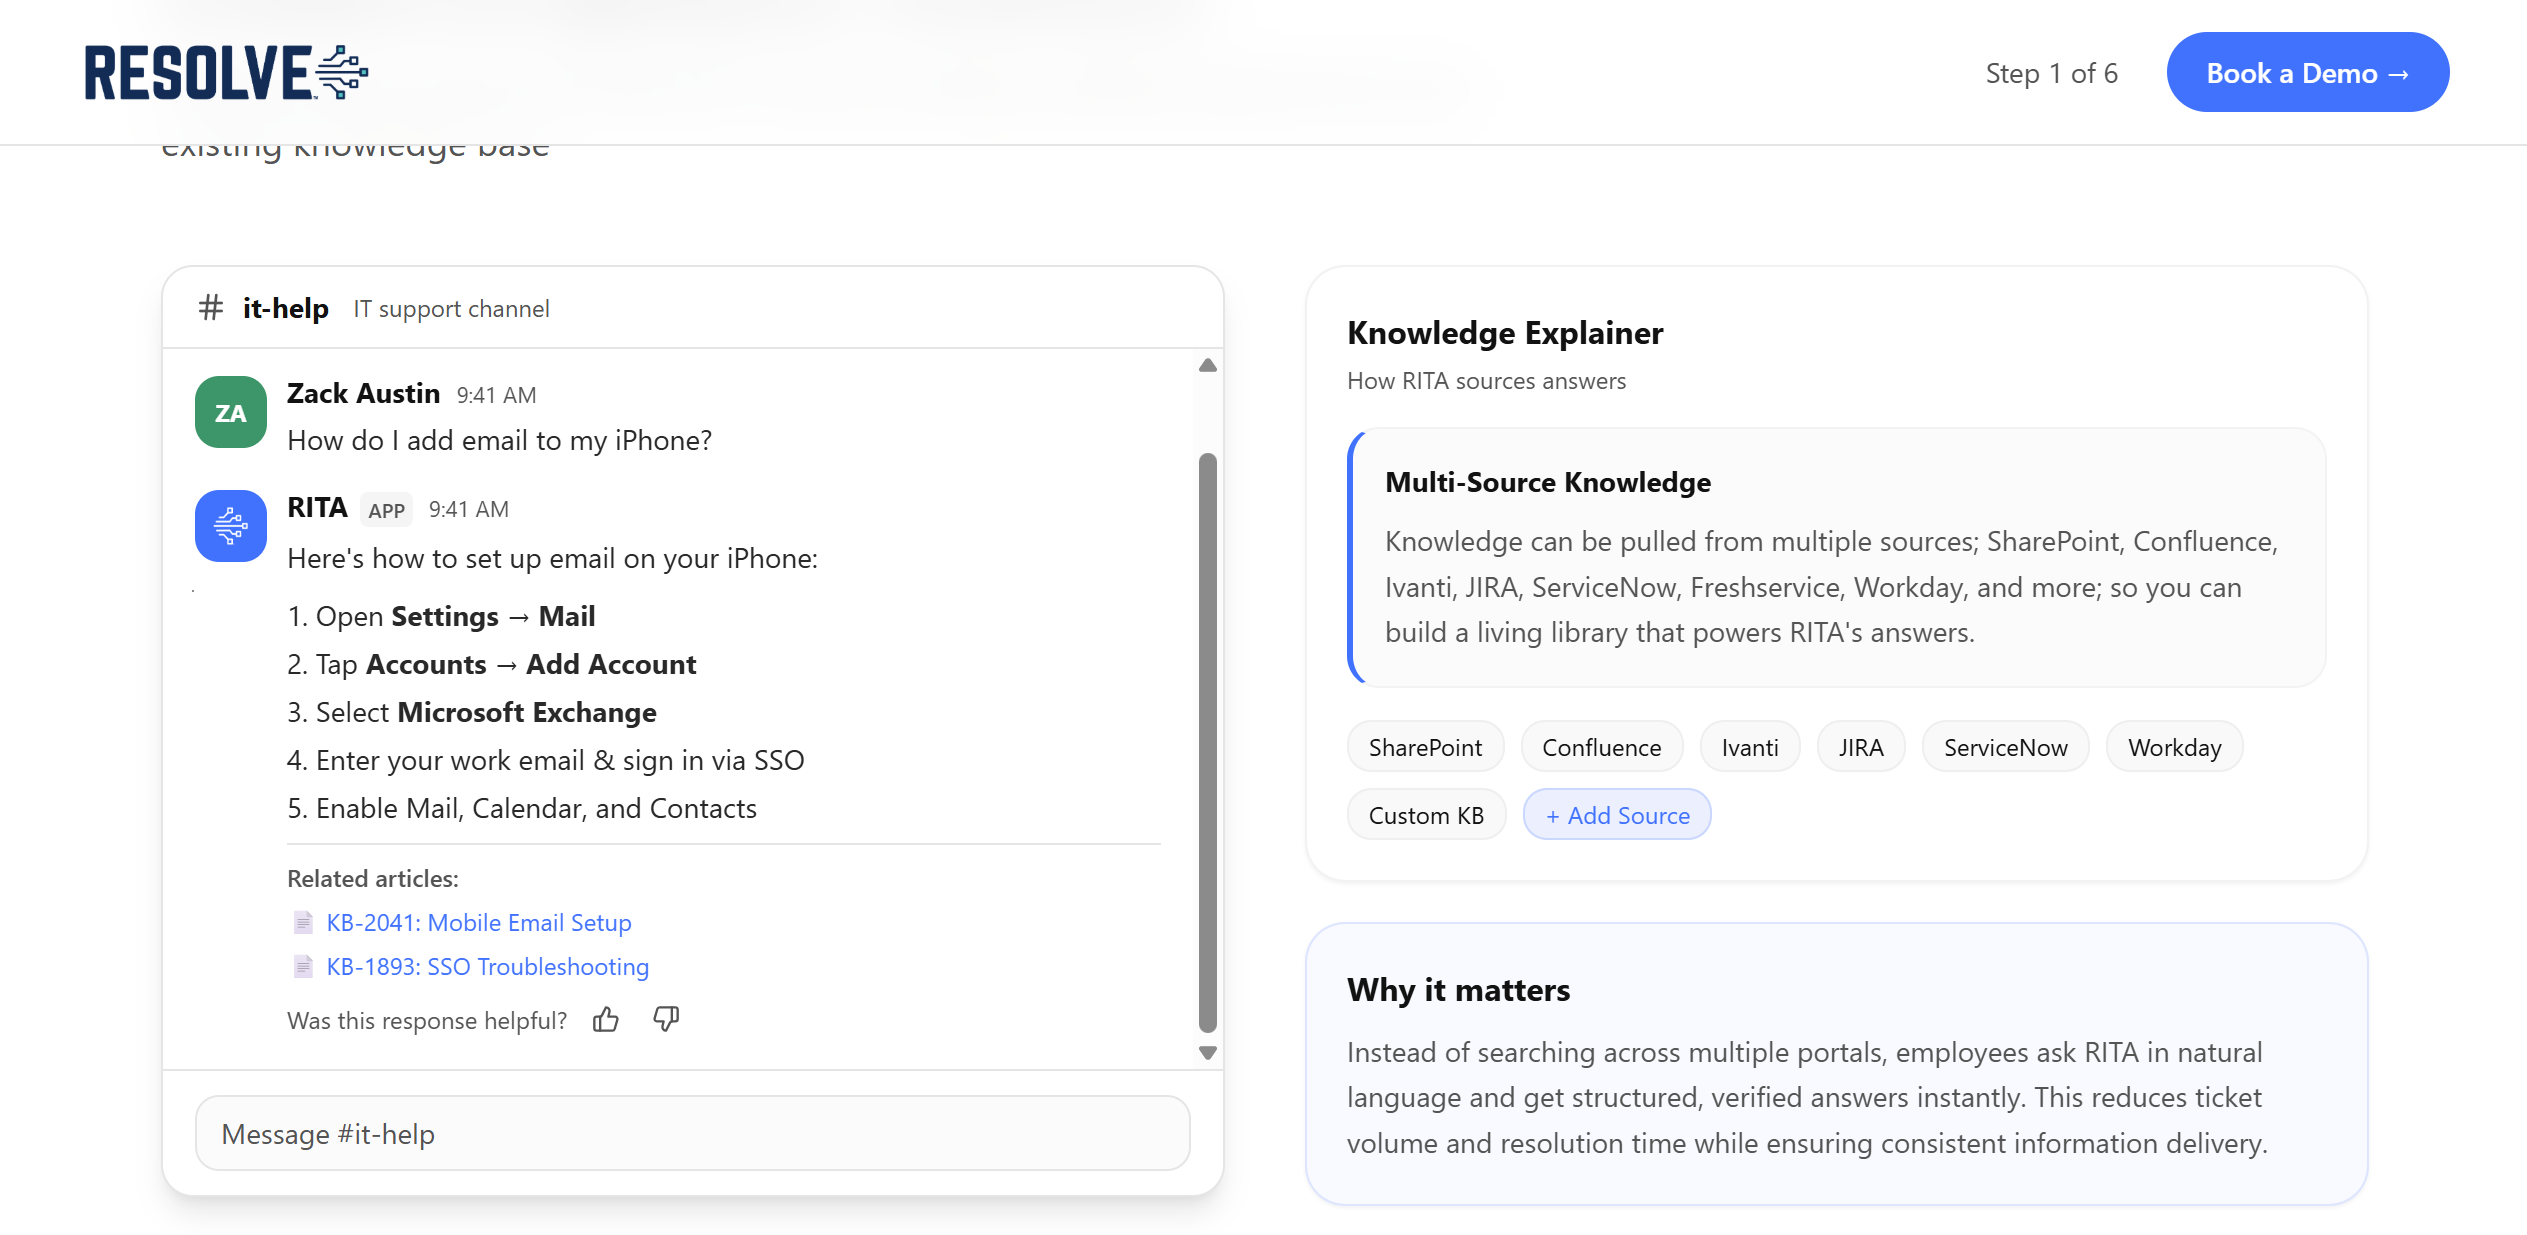This screenshot has height=1235, width=2527.
Task: Click document icon beside KB-1893 article
Action: 303,967
